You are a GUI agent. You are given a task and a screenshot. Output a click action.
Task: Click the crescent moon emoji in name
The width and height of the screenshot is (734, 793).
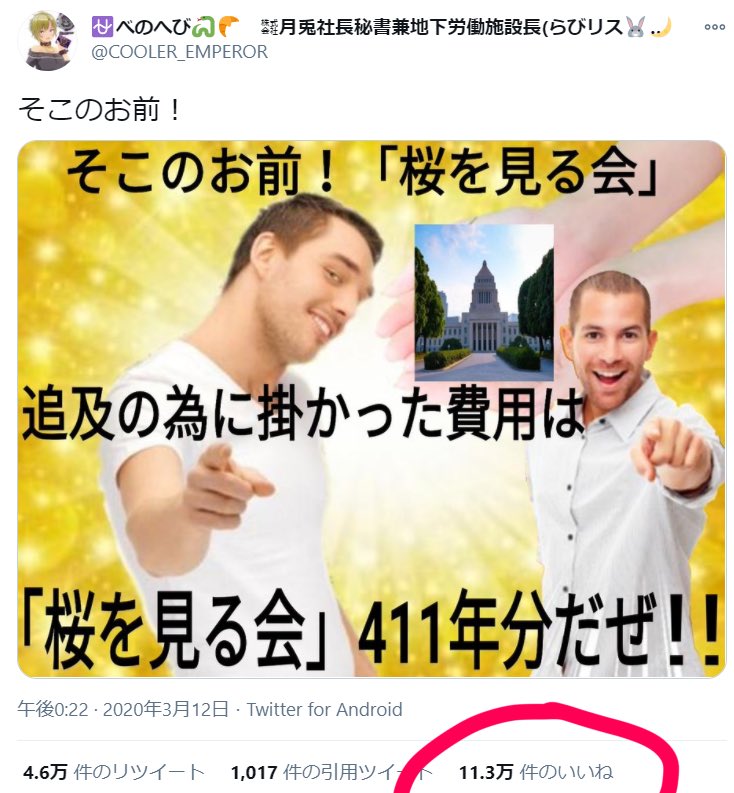point(665,27)
